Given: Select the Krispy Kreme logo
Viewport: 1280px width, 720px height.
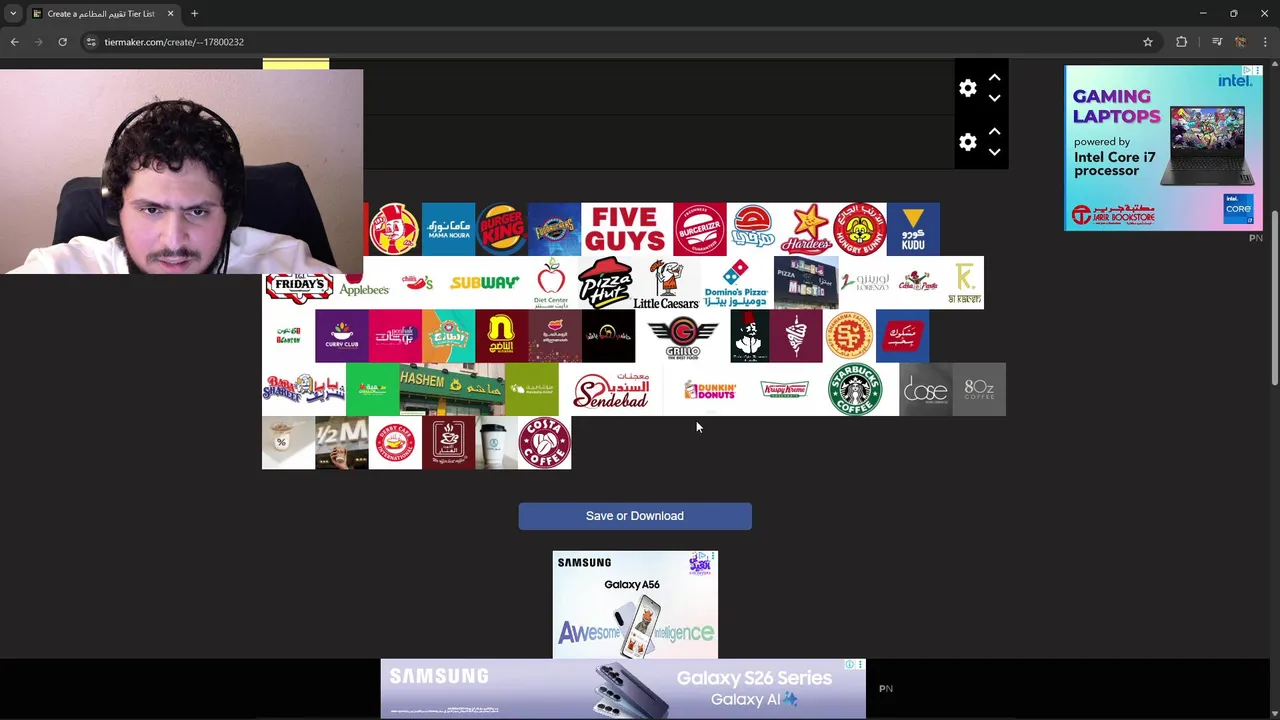Looking at the screenshot, I should (x=784, y=389).
